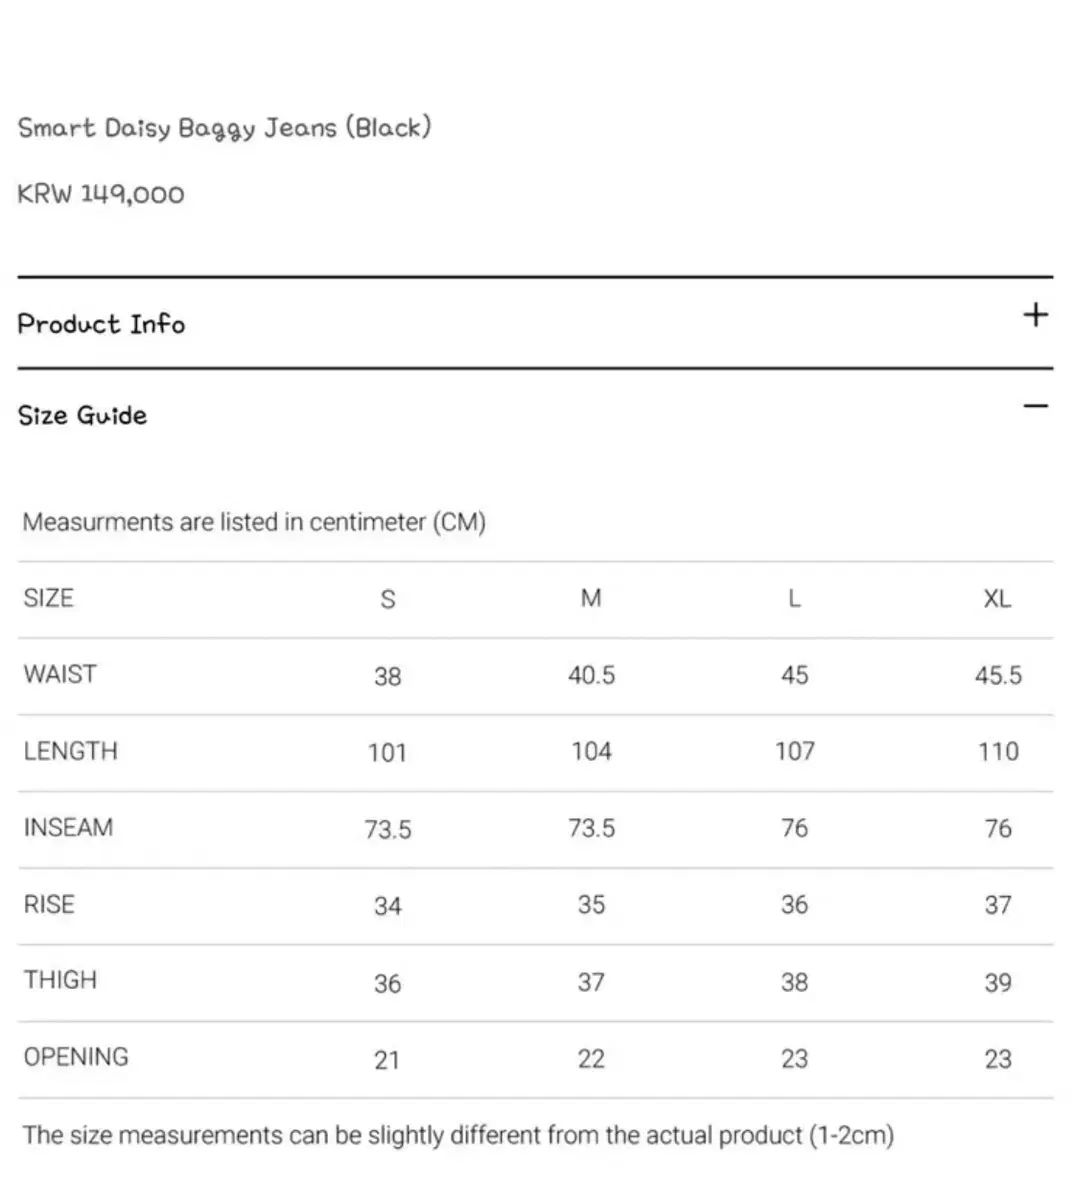
Task: Click the size measurements disclaimer text
Action: click(x=458, y=1135)
